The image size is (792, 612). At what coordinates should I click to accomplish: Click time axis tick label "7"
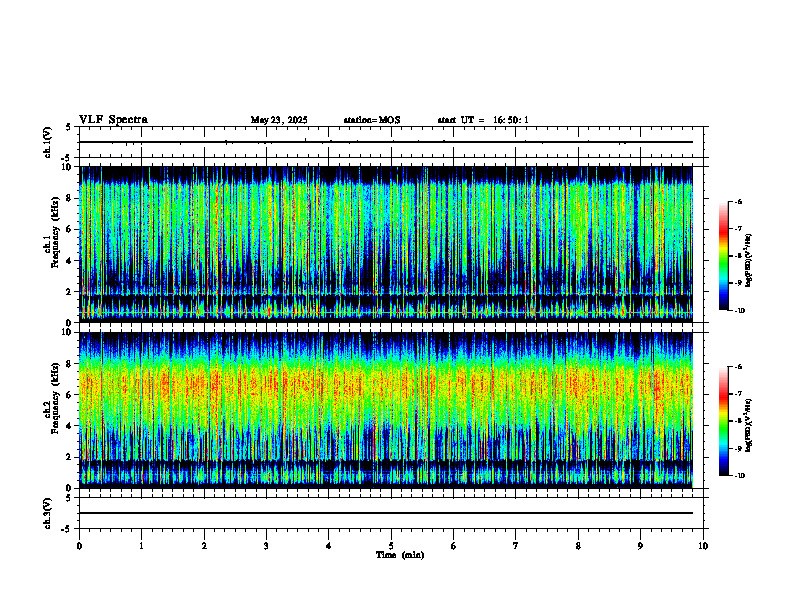point(516,546)
